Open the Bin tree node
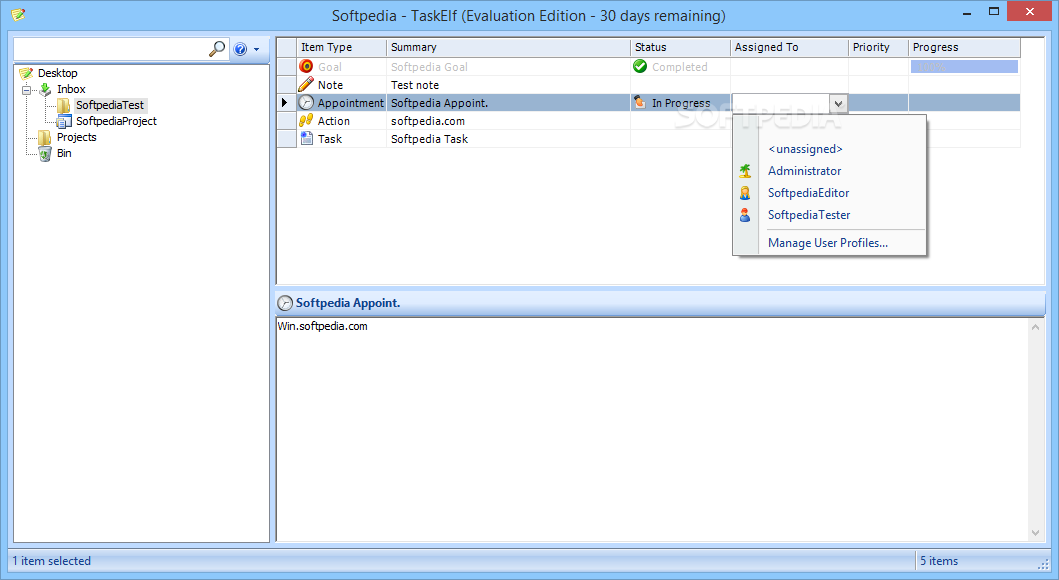Image resolution: width=1059 pixels, height=580 pixels. [64, 153]
